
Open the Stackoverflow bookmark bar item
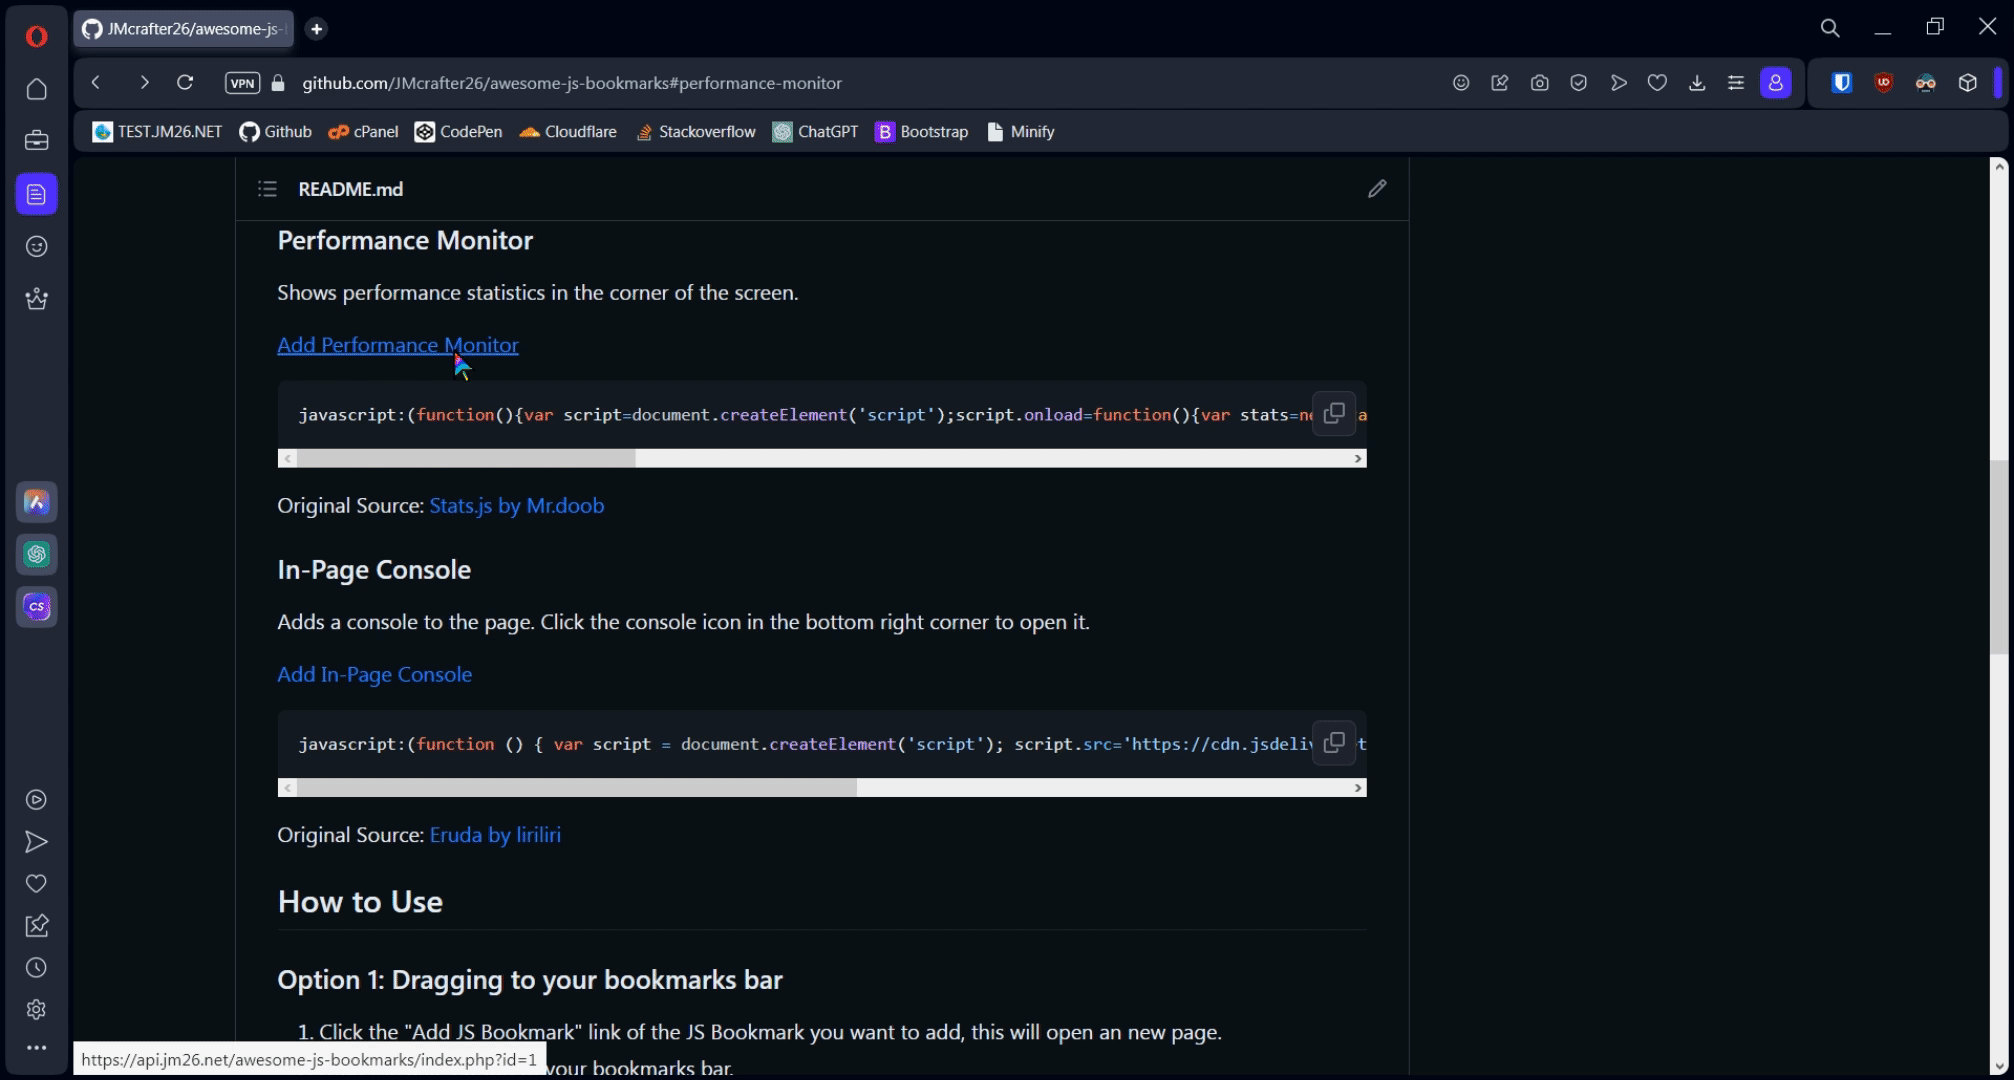696,132
